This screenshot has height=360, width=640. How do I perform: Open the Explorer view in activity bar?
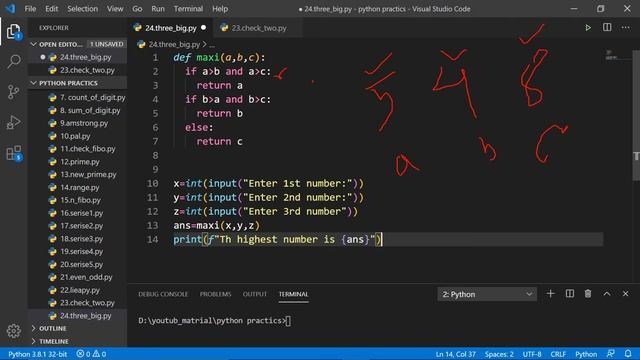coord(13,32)
